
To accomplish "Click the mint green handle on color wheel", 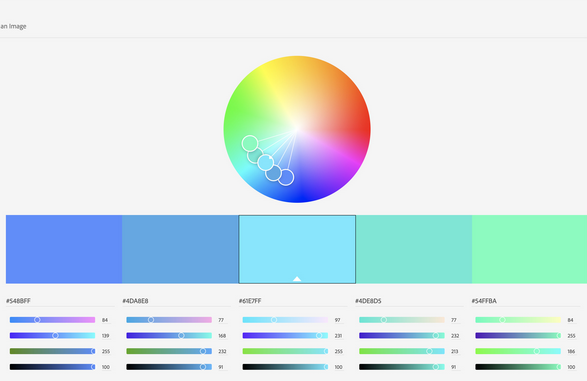I will pyautogui.click(x=250, y=143).
